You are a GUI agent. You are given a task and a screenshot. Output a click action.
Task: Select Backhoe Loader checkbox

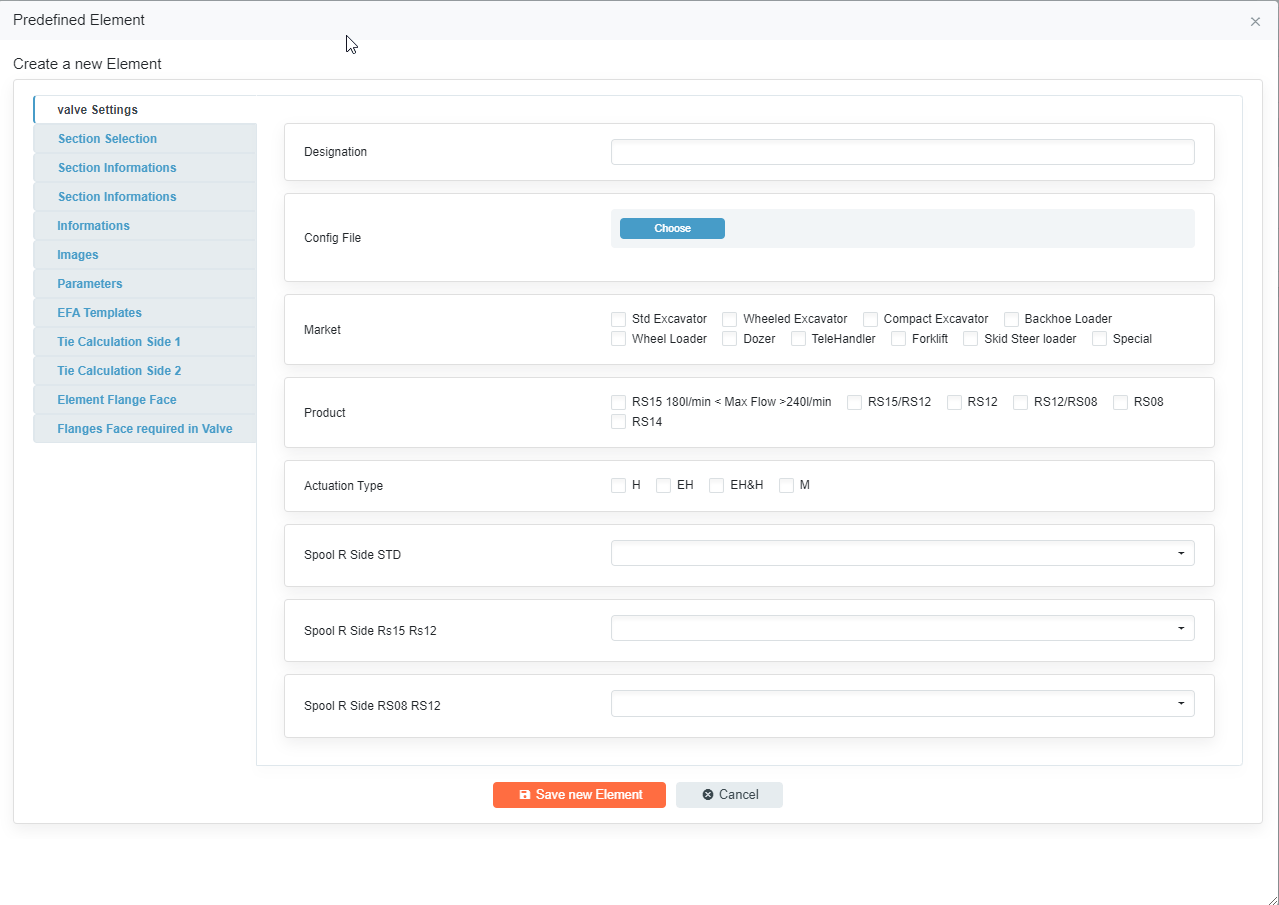coord(1011,319)
